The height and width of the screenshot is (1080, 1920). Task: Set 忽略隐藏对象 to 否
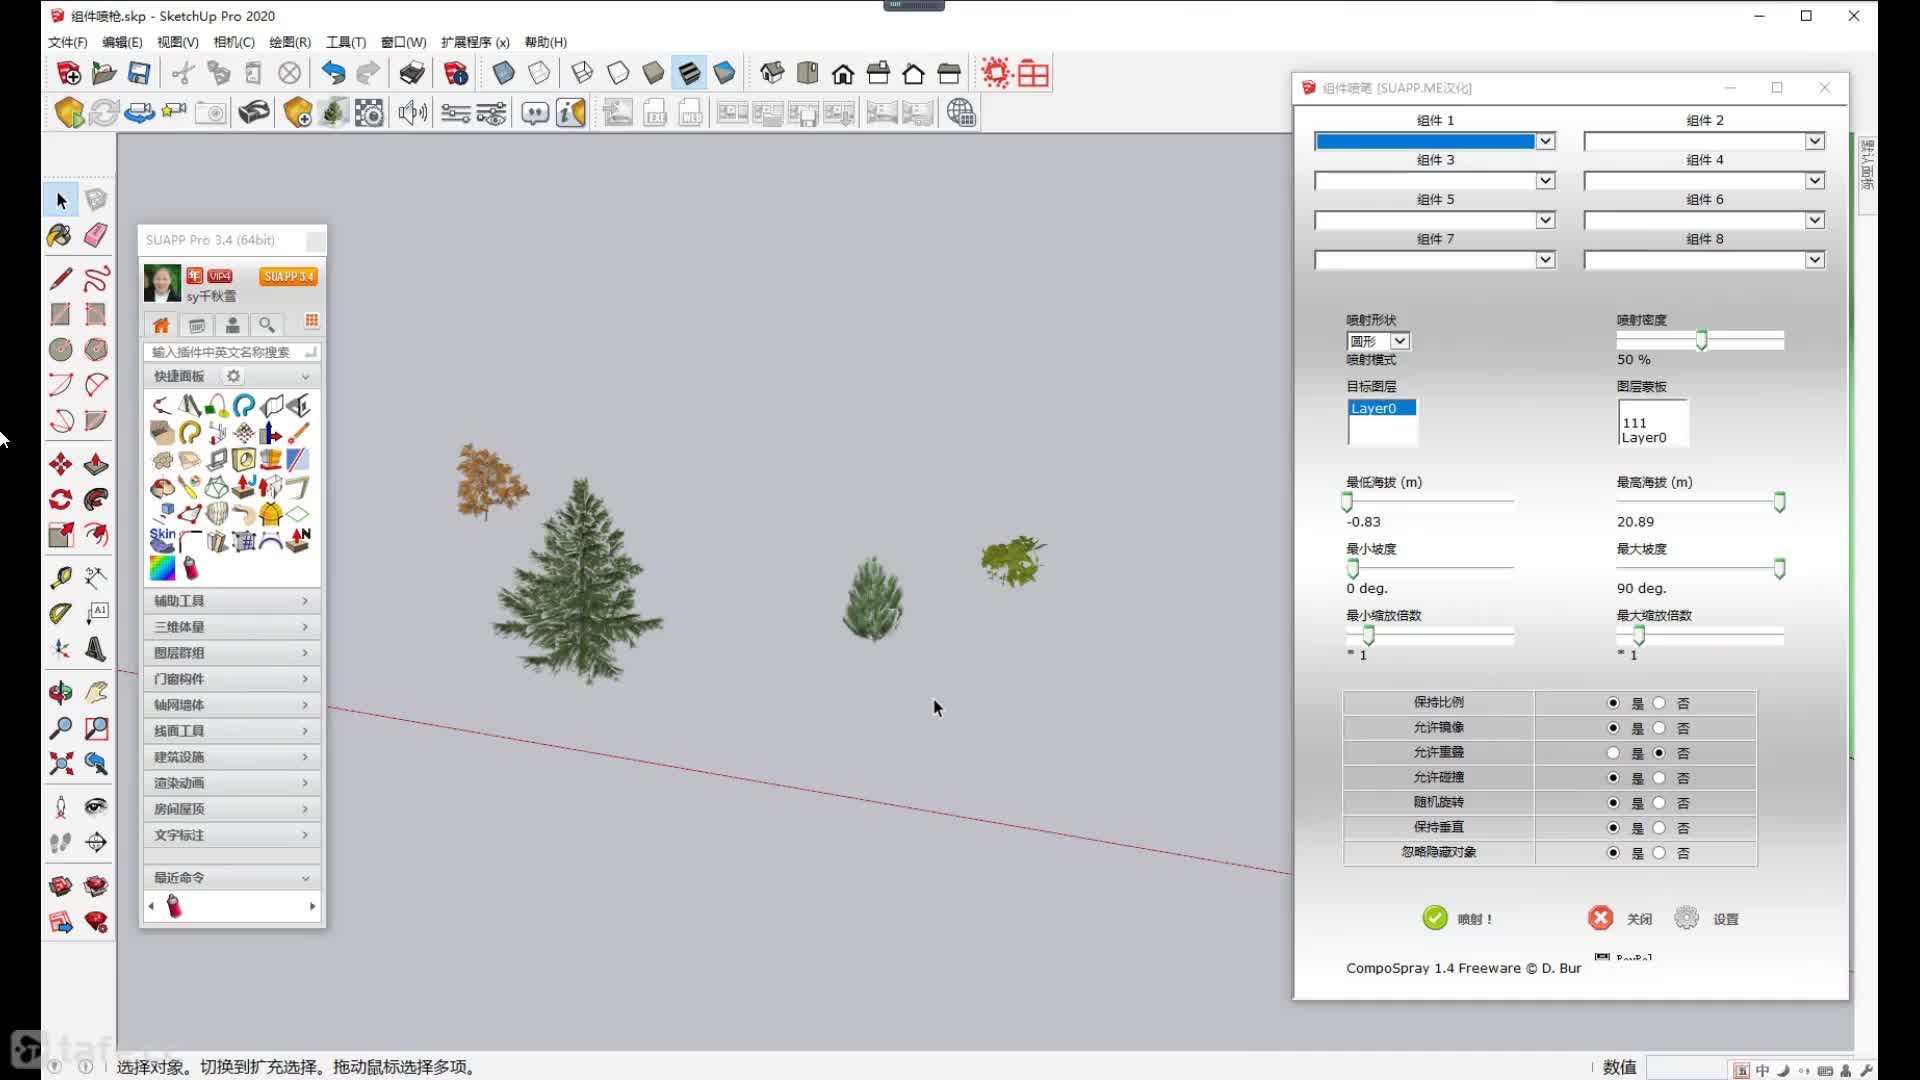point(1659,853)
